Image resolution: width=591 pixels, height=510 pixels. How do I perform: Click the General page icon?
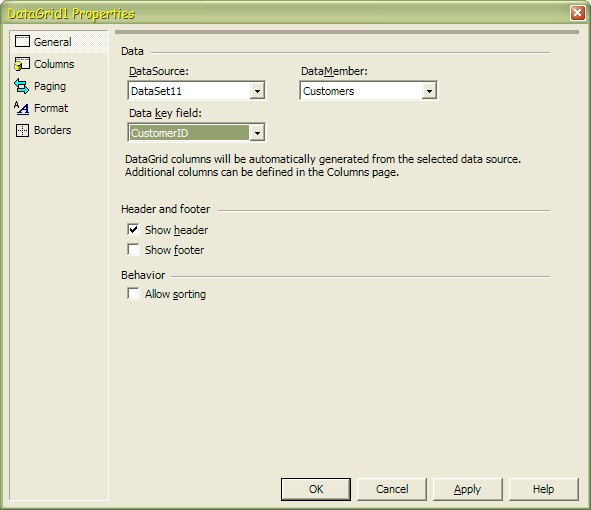[x=22, y=41]
